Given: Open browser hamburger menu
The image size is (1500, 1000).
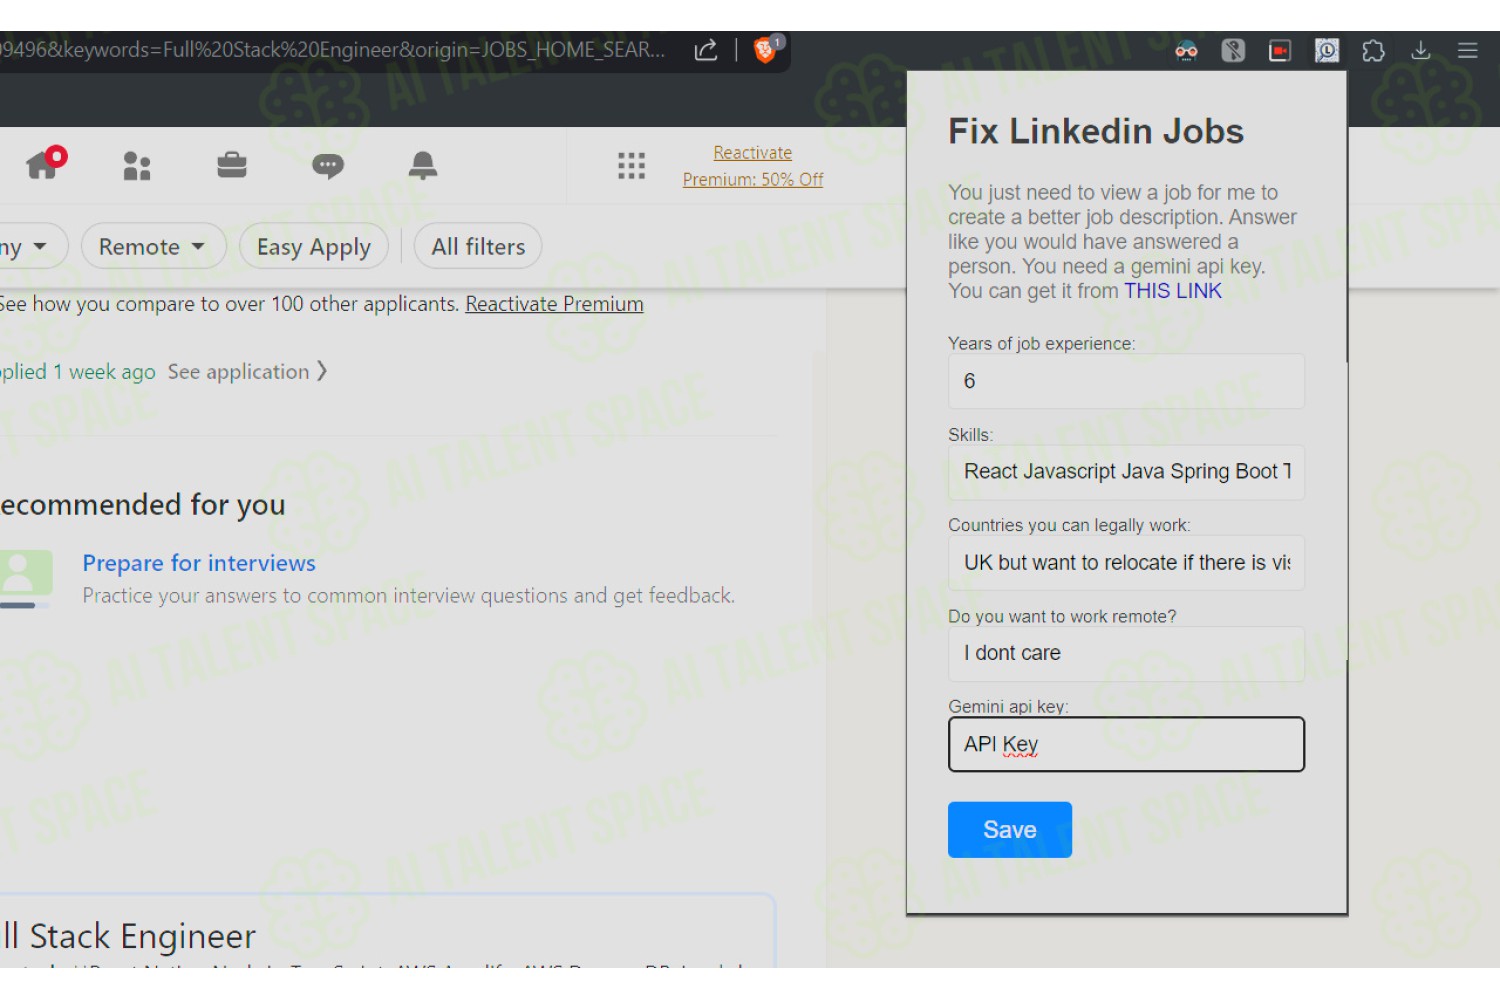Looking at the screenshot, I should point(1468,51).
